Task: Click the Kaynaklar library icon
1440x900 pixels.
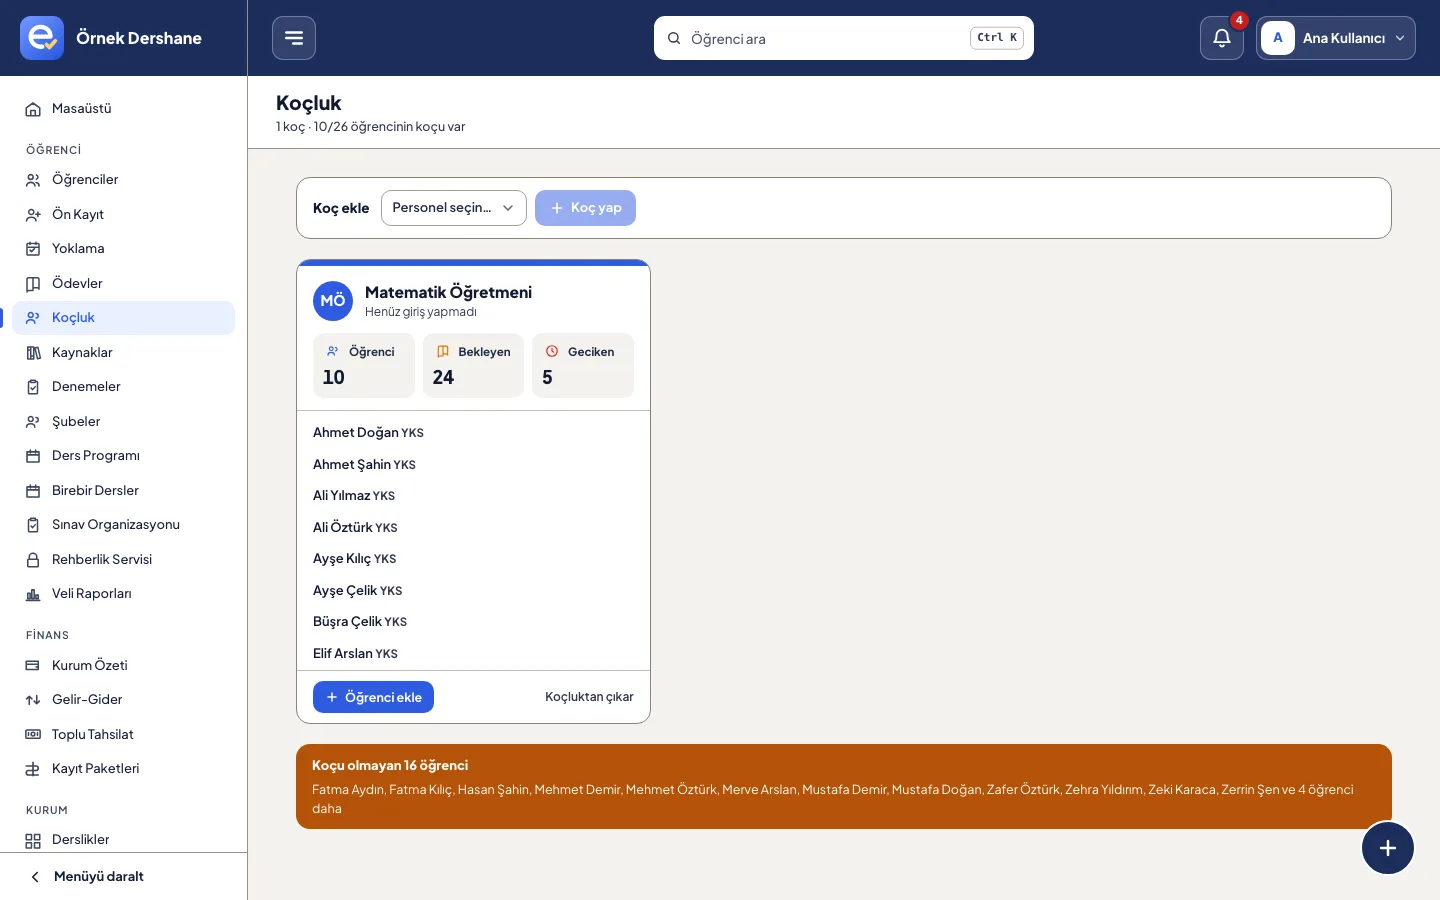Action: tap(33, 353)
